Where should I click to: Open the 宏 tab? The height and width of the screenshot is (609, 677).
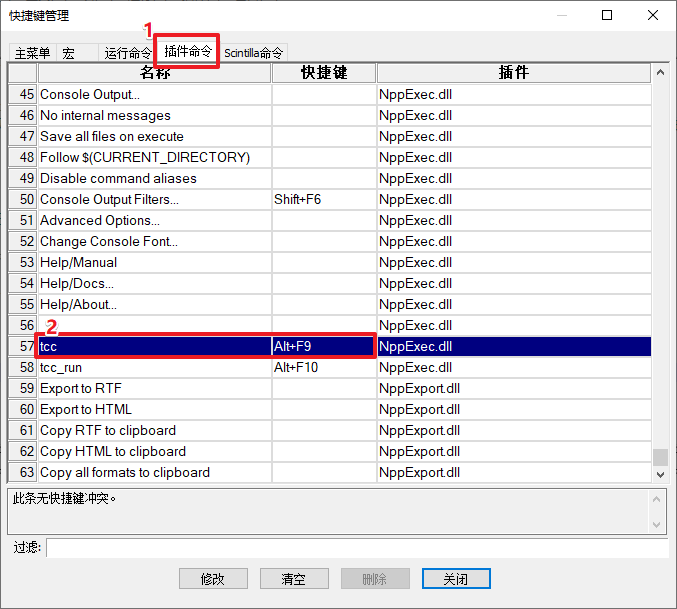pos(77,53)
